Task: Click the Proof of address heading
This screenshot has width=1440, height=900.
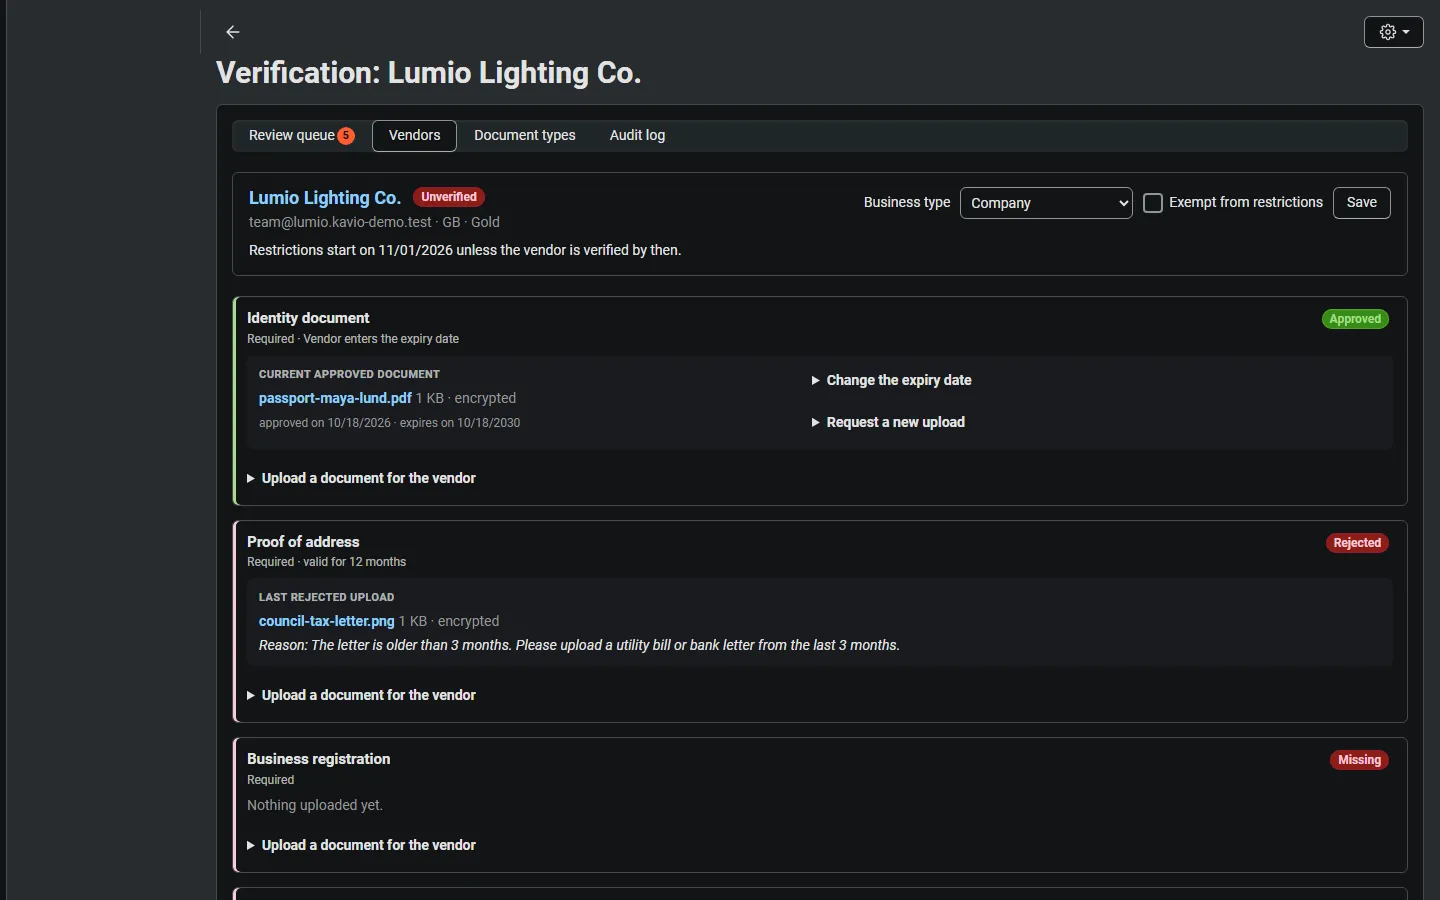Action: click(303, 542)
